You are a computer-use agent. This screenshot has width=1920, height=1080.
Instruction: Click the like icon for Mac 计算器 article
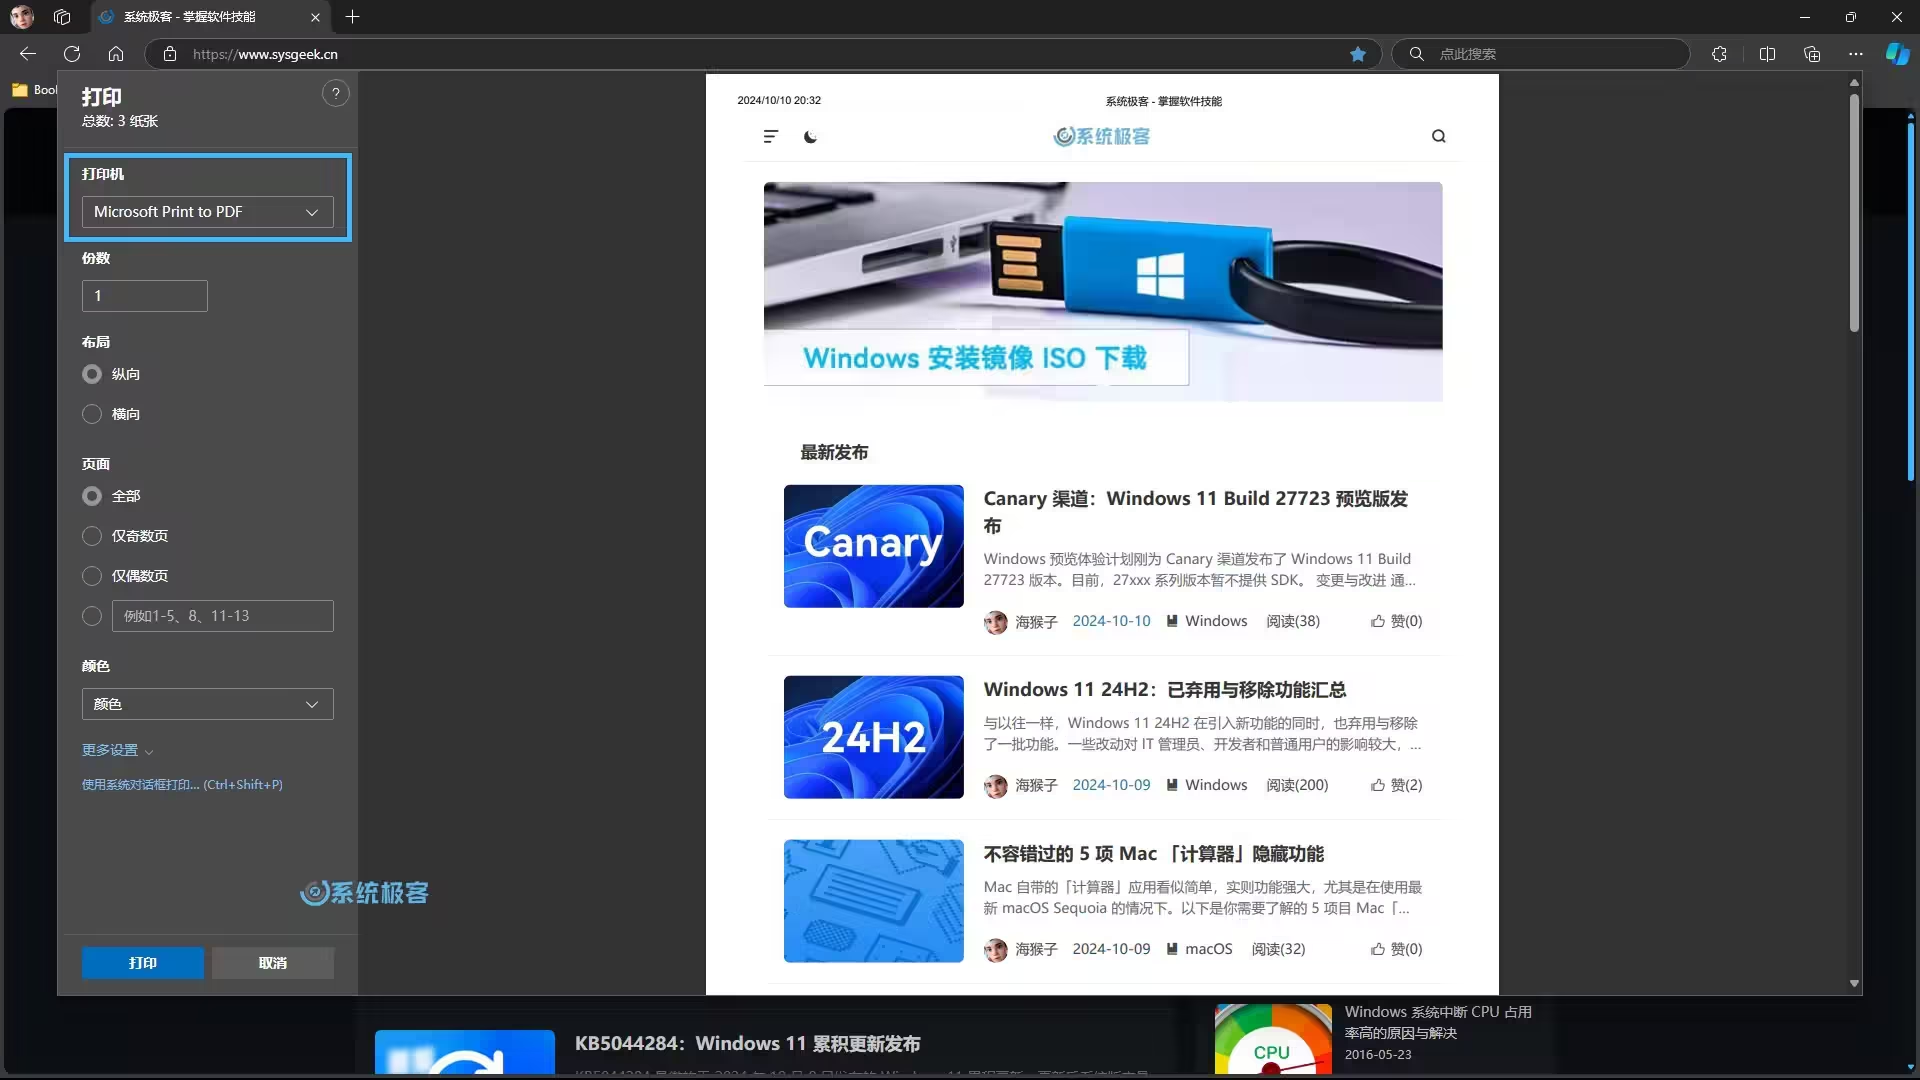pyautogui.click(x=1378, y=949)
